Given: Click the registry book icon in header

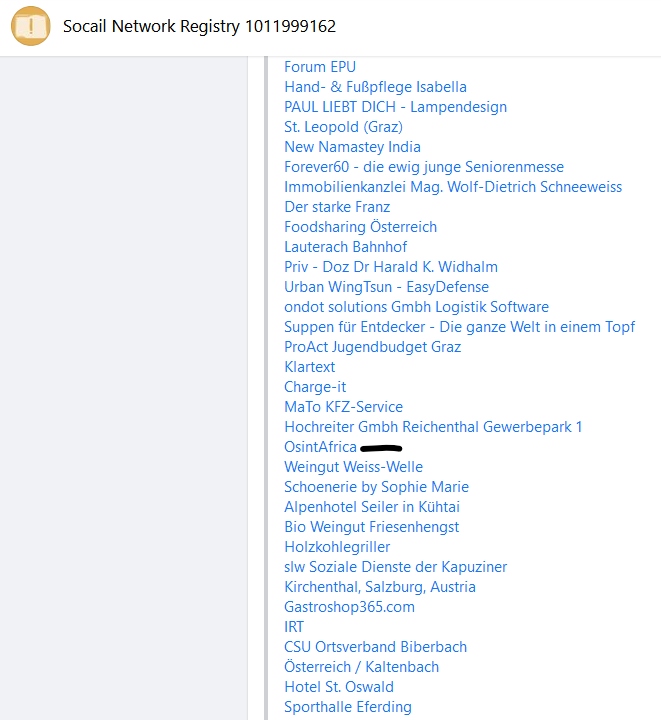Looking at the screenshot, I should [x=30, y=25].
